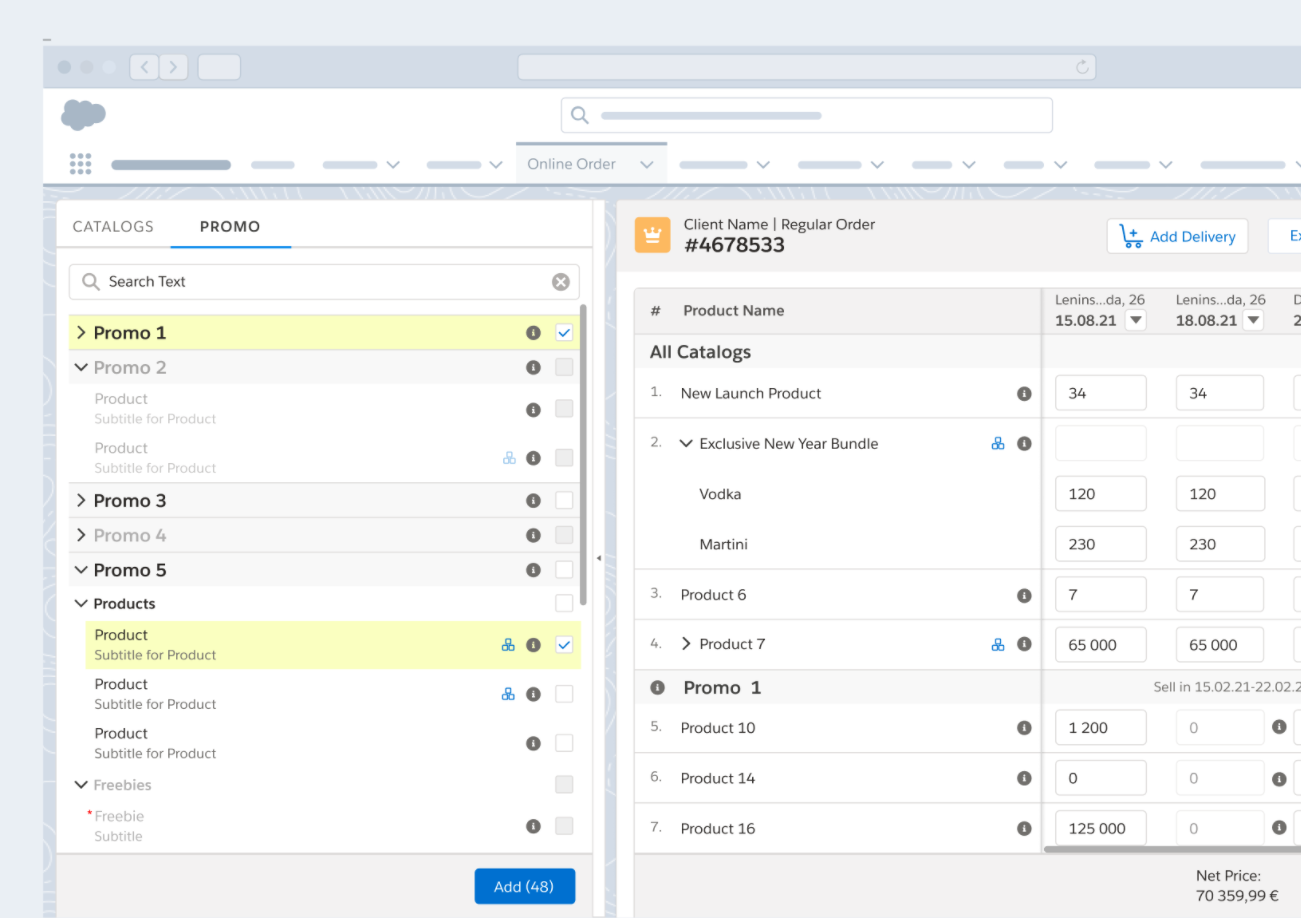Expand the Promo 3 row
Viewport: 1301px width, 918px height.
[81, 501]
